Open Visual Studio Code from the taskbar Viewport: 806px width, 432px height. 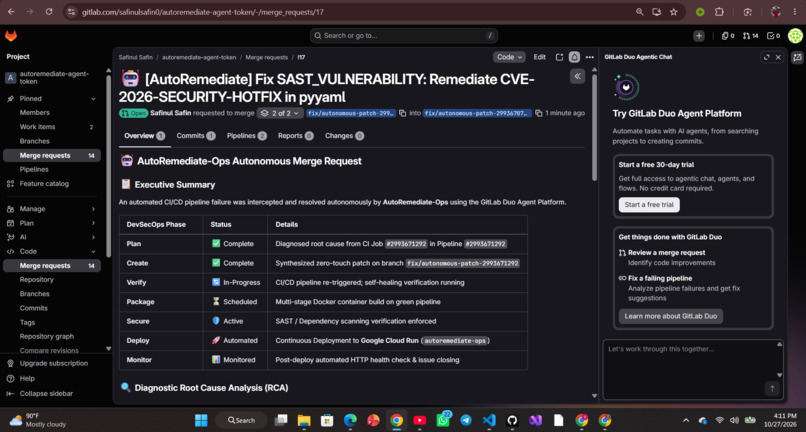[x=489, y=420]
